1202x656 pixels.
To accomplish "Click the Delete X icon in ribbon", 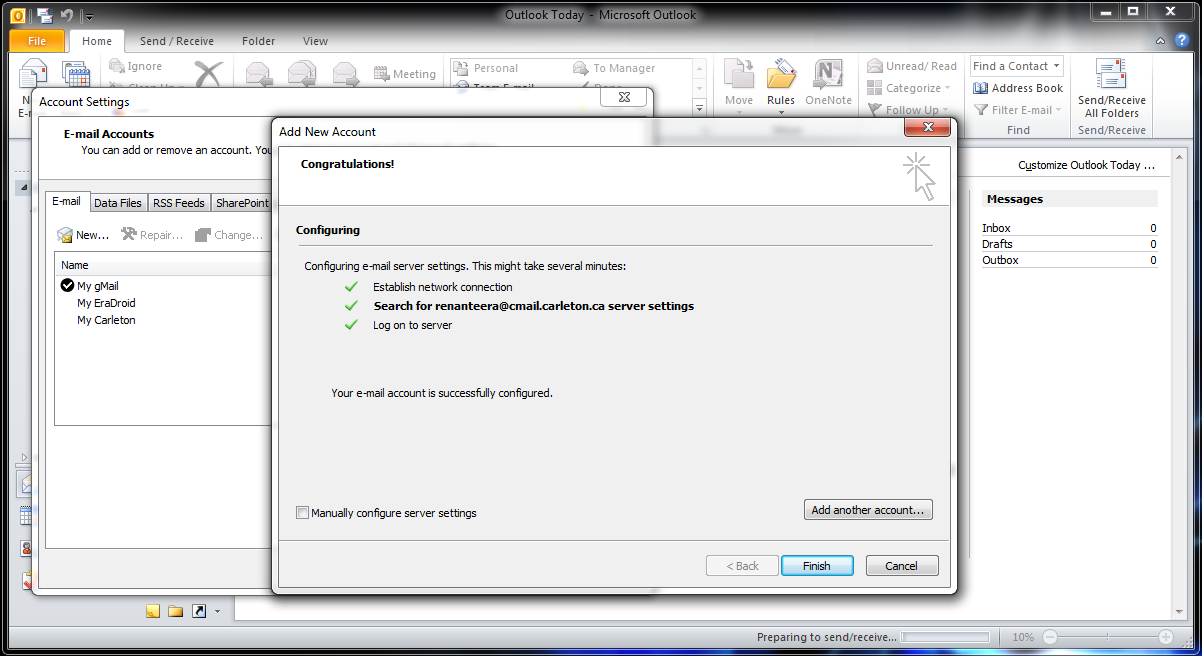I will tap(208, 75).
